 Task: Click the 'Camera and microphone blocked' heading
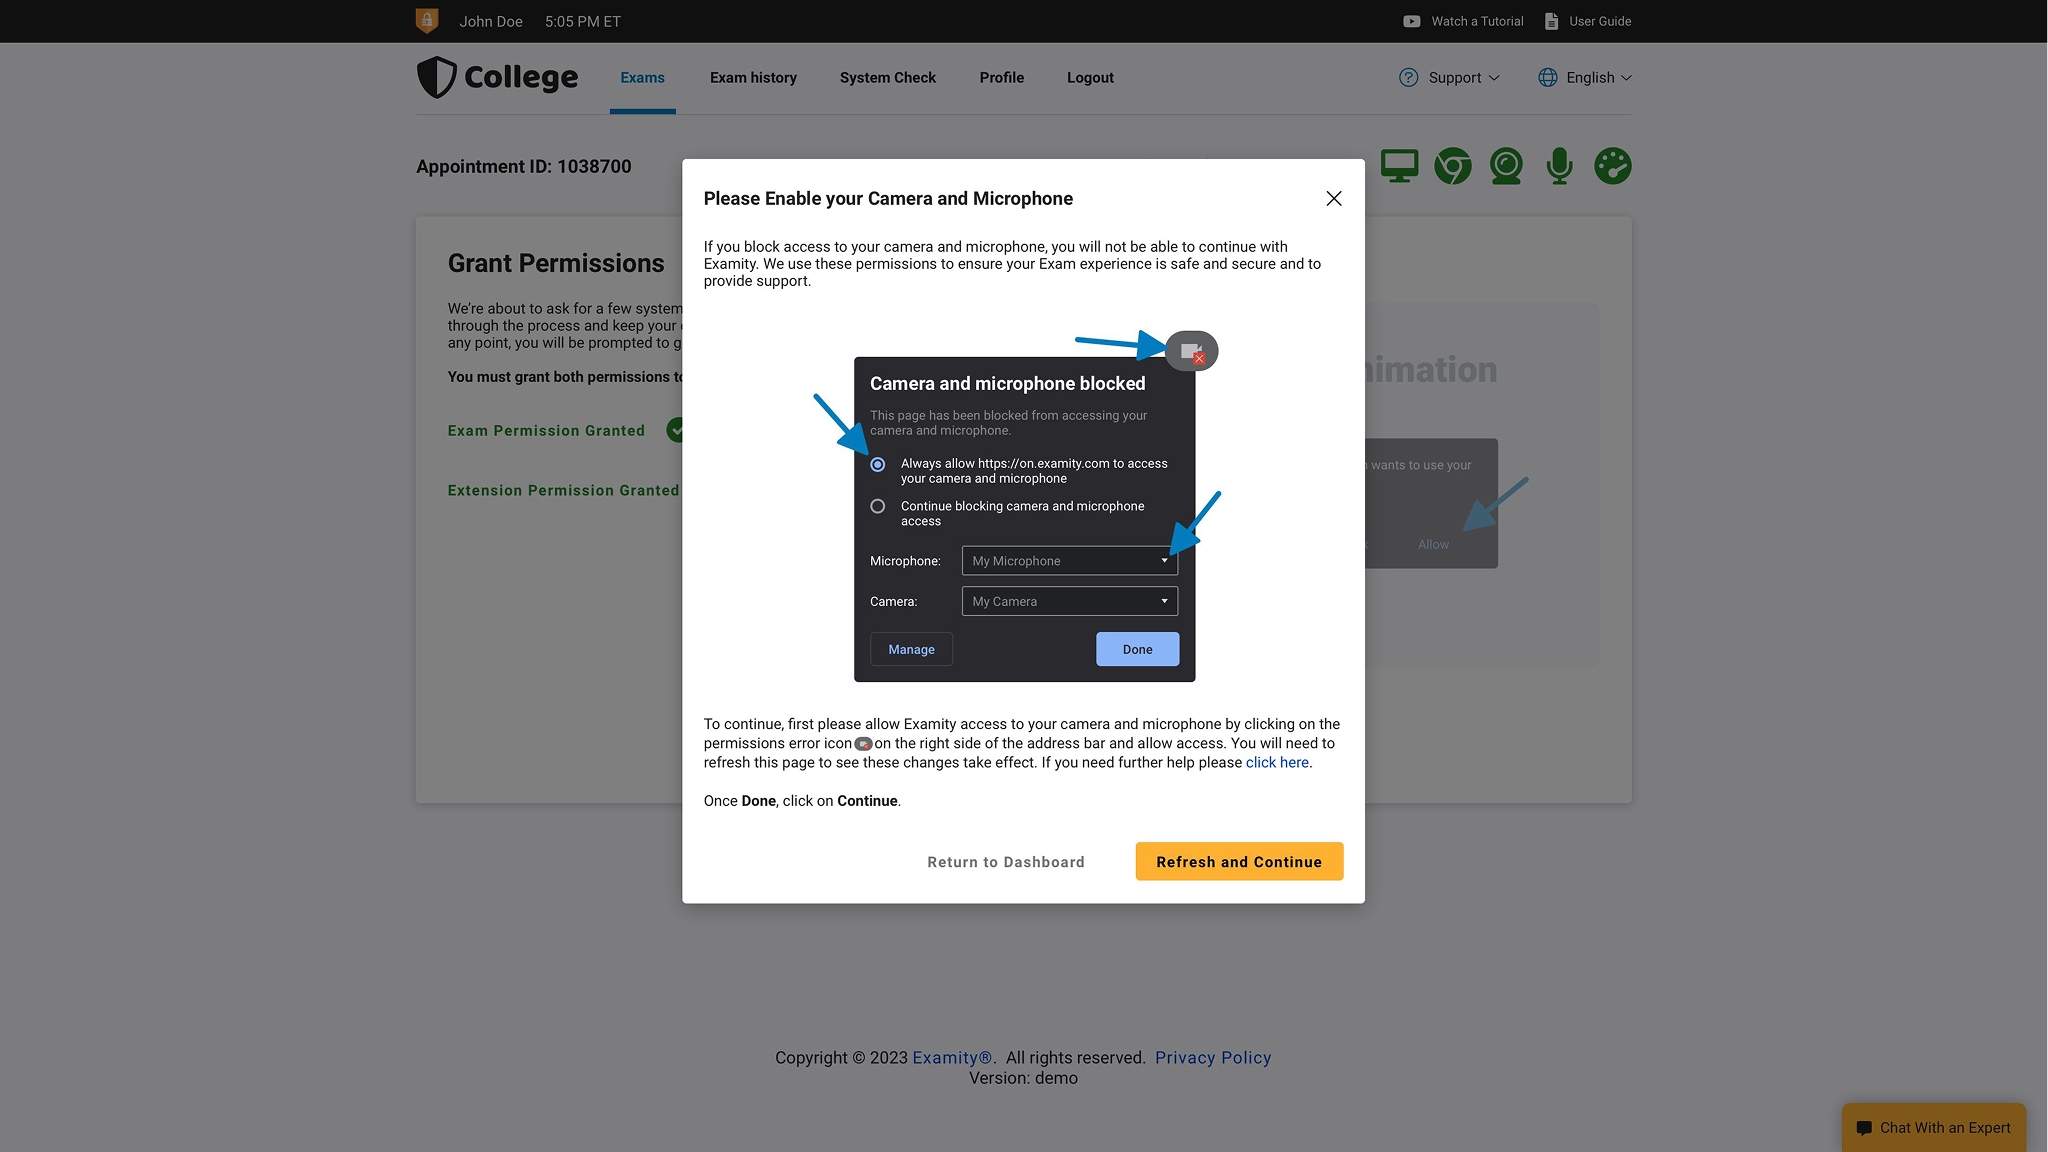[x=1007, y=384]
